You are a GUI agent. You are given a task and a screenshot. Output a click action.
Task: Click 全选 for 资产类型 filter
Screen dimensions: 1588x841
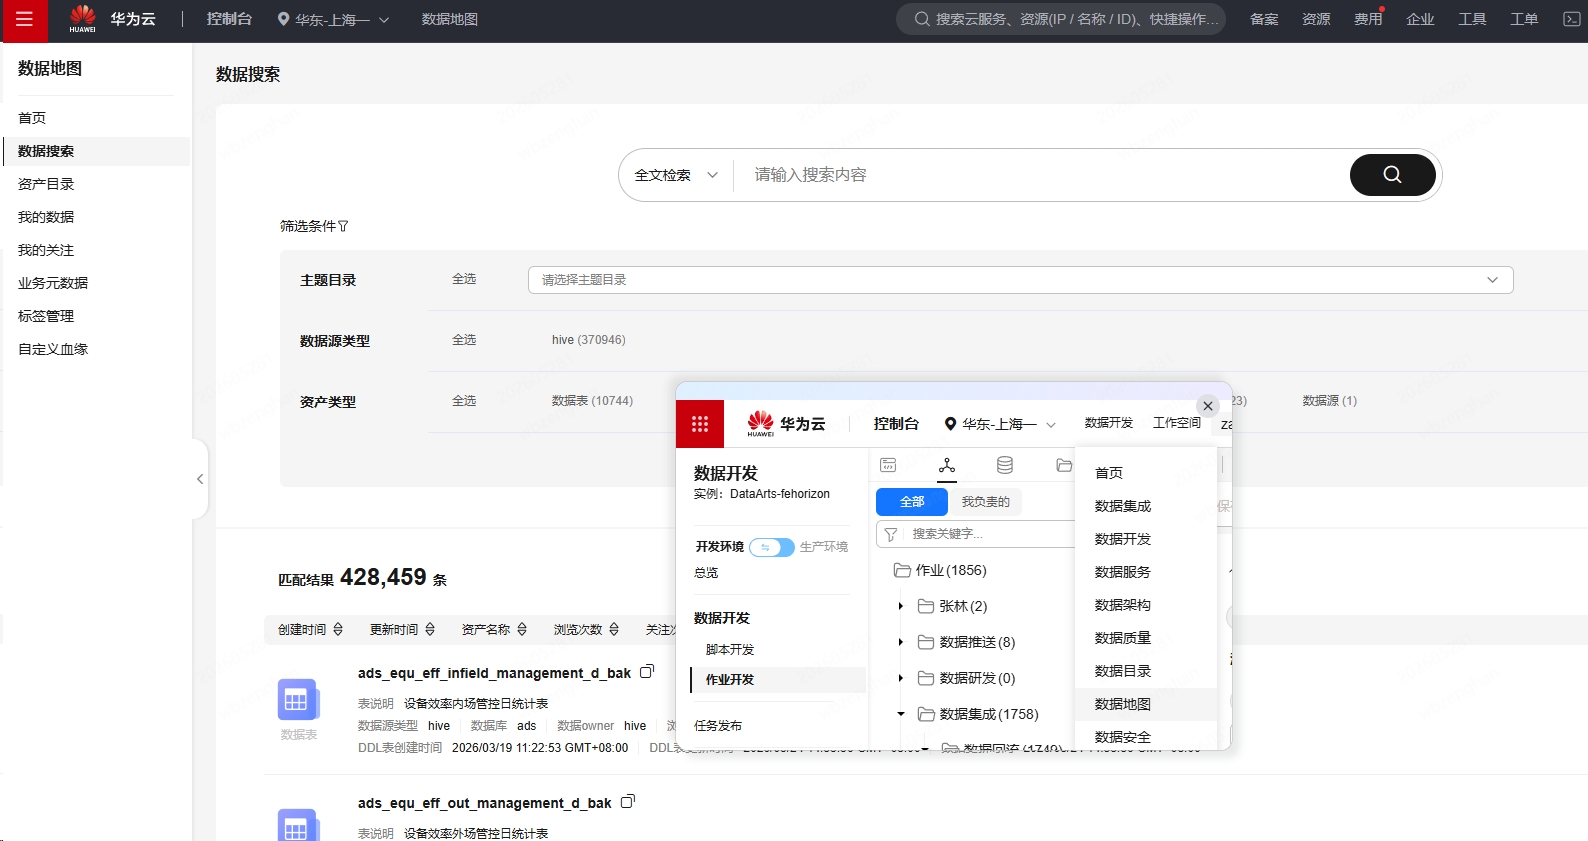[x=464, y=401]
